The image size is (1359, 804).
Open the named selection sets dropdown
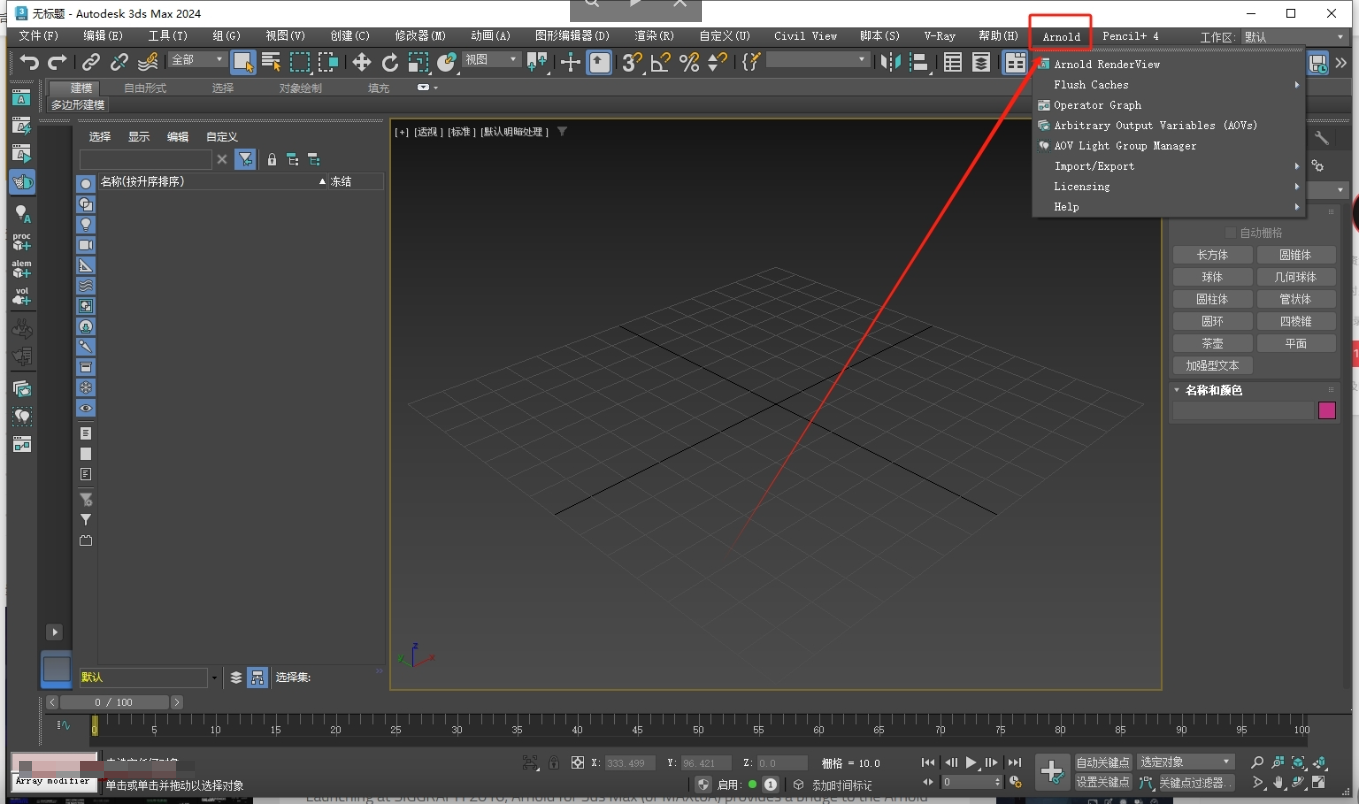(818, 60)
